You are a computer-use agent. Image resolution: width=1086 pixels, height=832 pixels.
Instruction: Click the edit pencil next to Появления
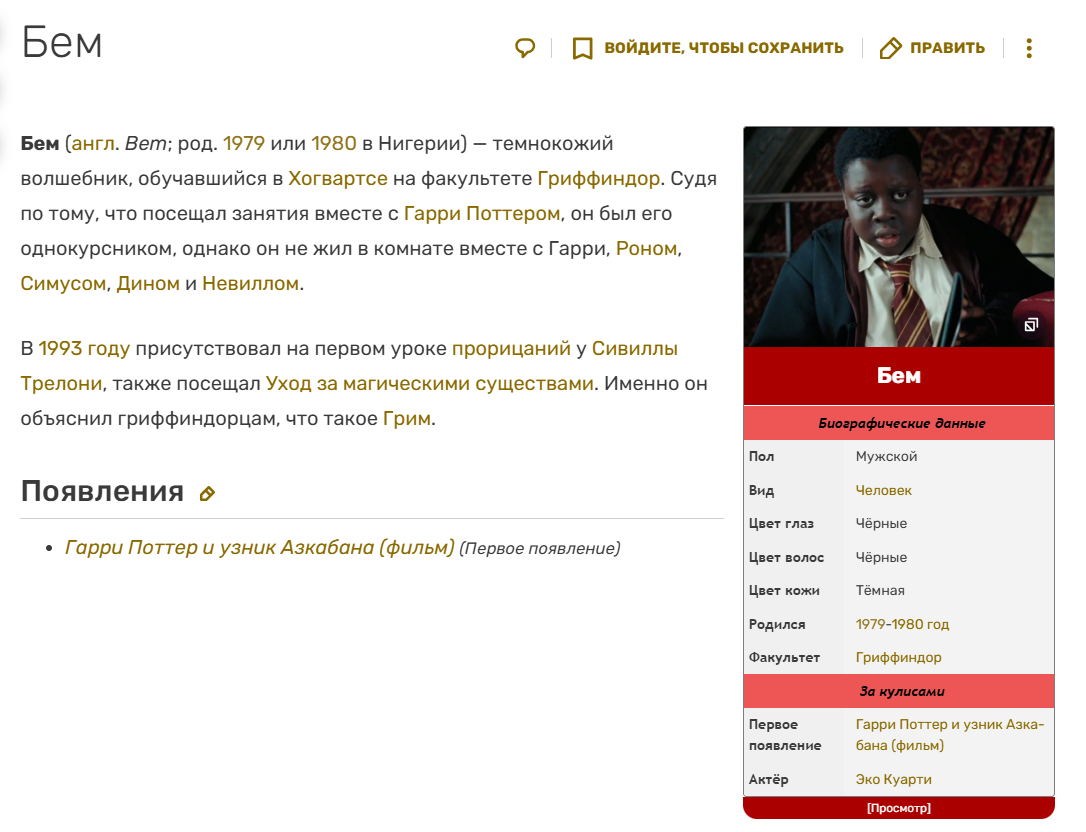click(x=207, y=493)
